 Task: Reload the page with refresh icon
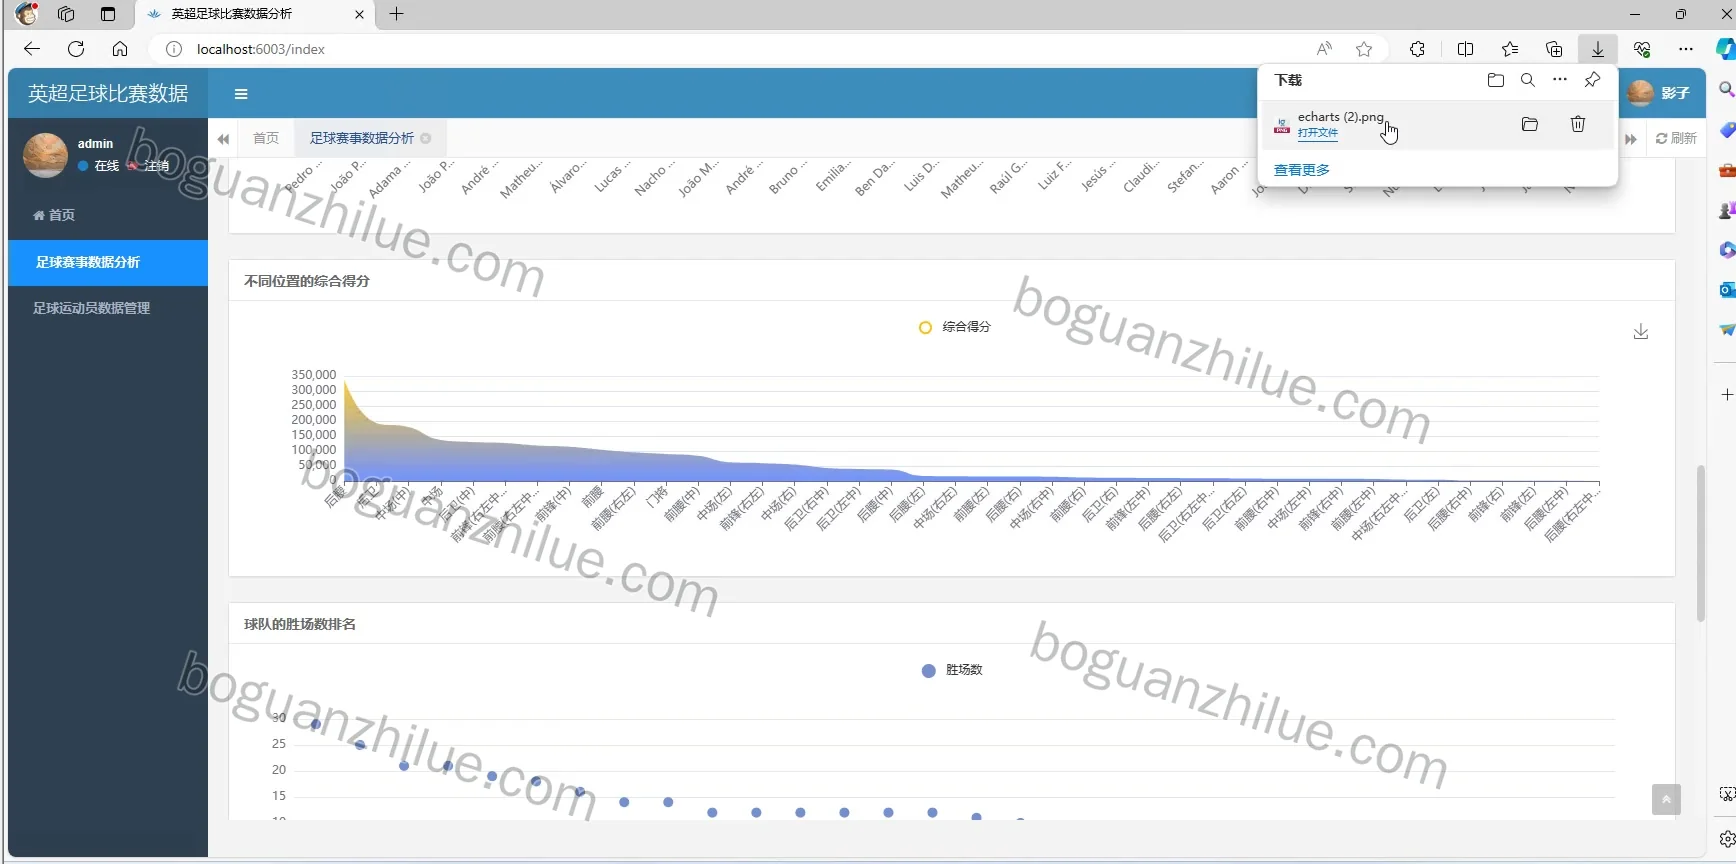(x=76, y=49)
